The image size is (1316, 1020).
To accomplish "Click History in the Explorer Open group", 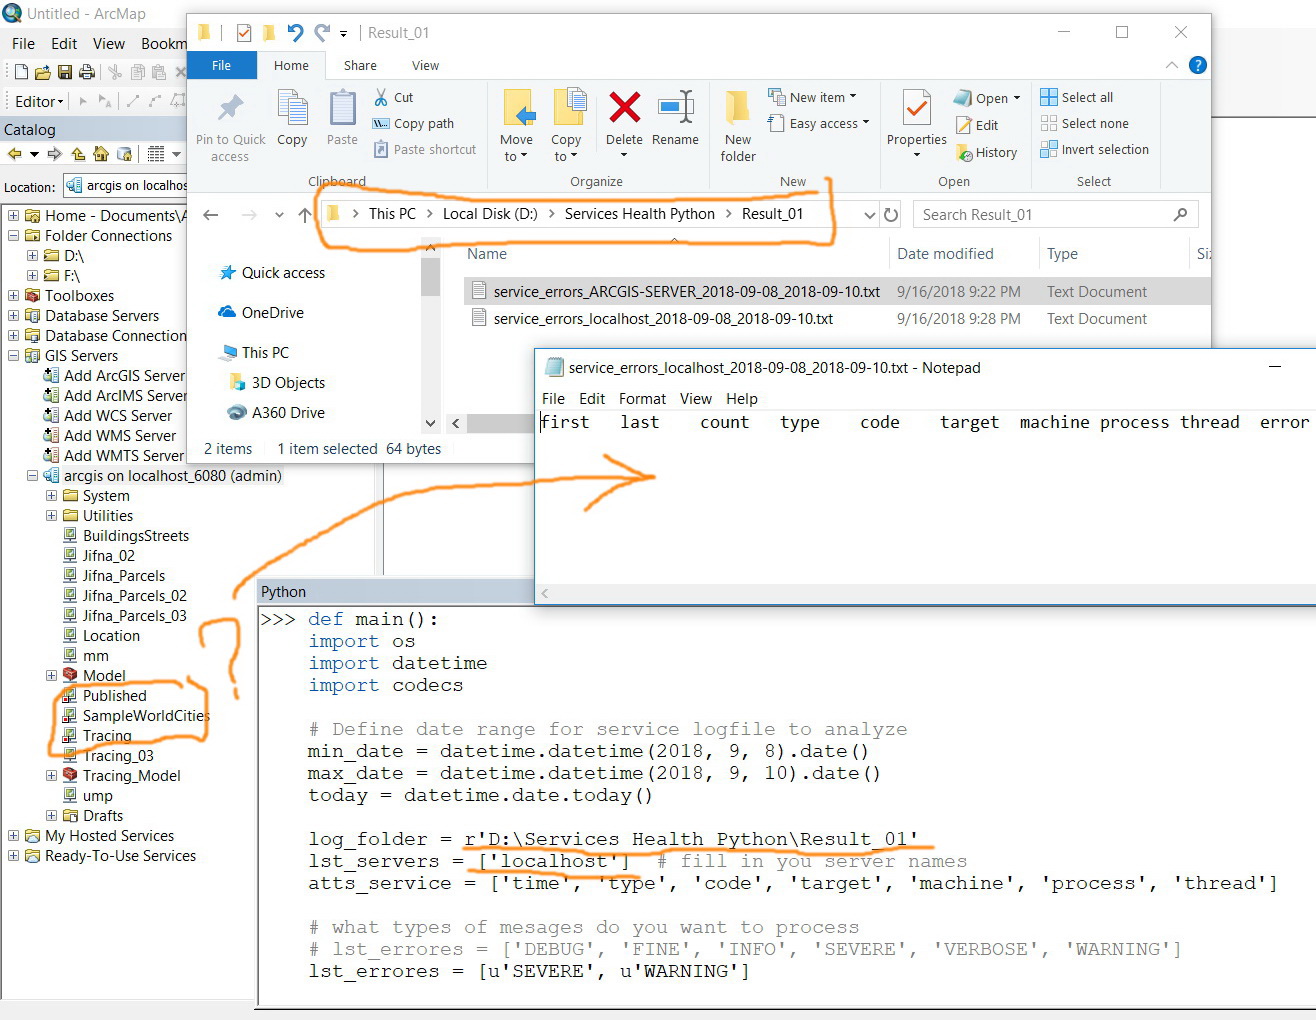I will [987, 152].
